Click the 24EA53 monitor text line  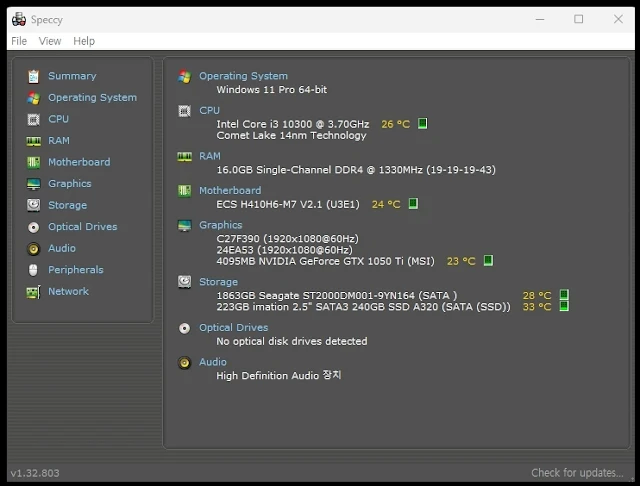284,250
